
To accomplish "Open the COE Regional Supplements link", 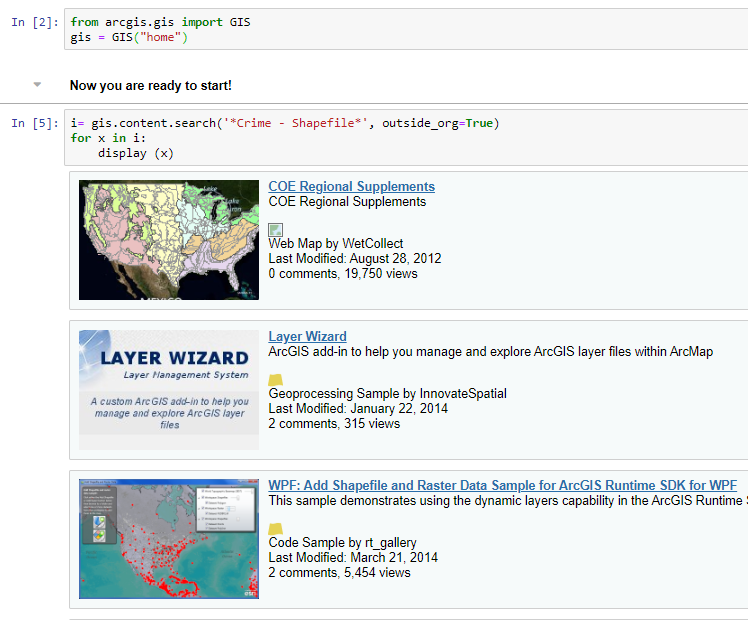I will click(352, 186).
